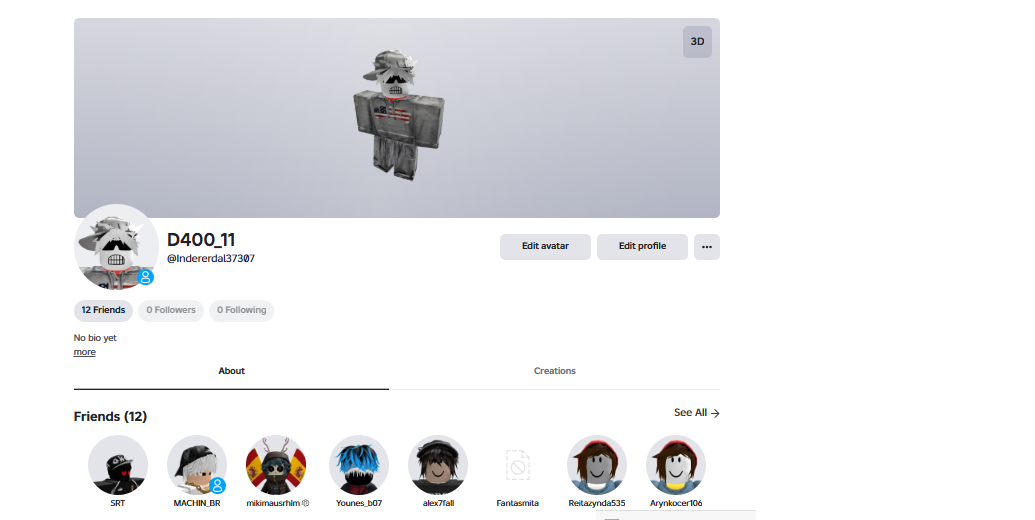Open the three-dots more options menu
Image resolution: width=1035 pixels, height=520 pixels.
[706, 247]
